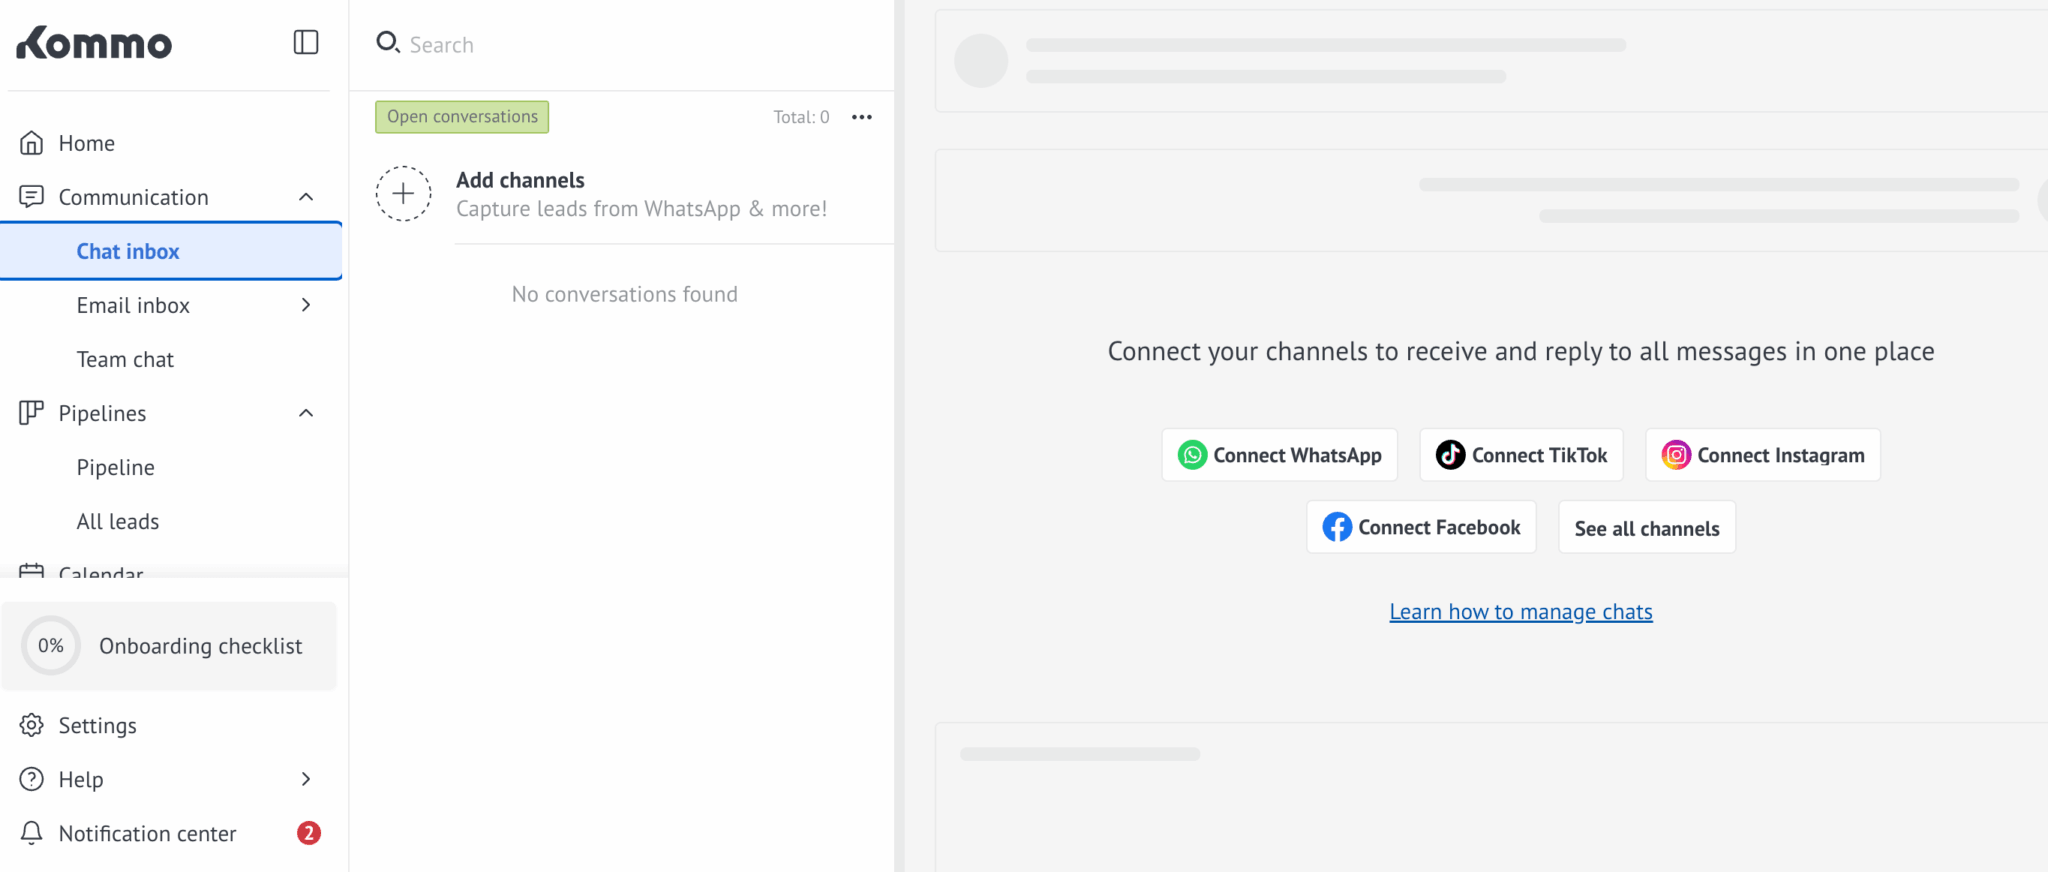The image size is (2048, 872).
Task: Click the red notification count badge
Action: [309, 833]
